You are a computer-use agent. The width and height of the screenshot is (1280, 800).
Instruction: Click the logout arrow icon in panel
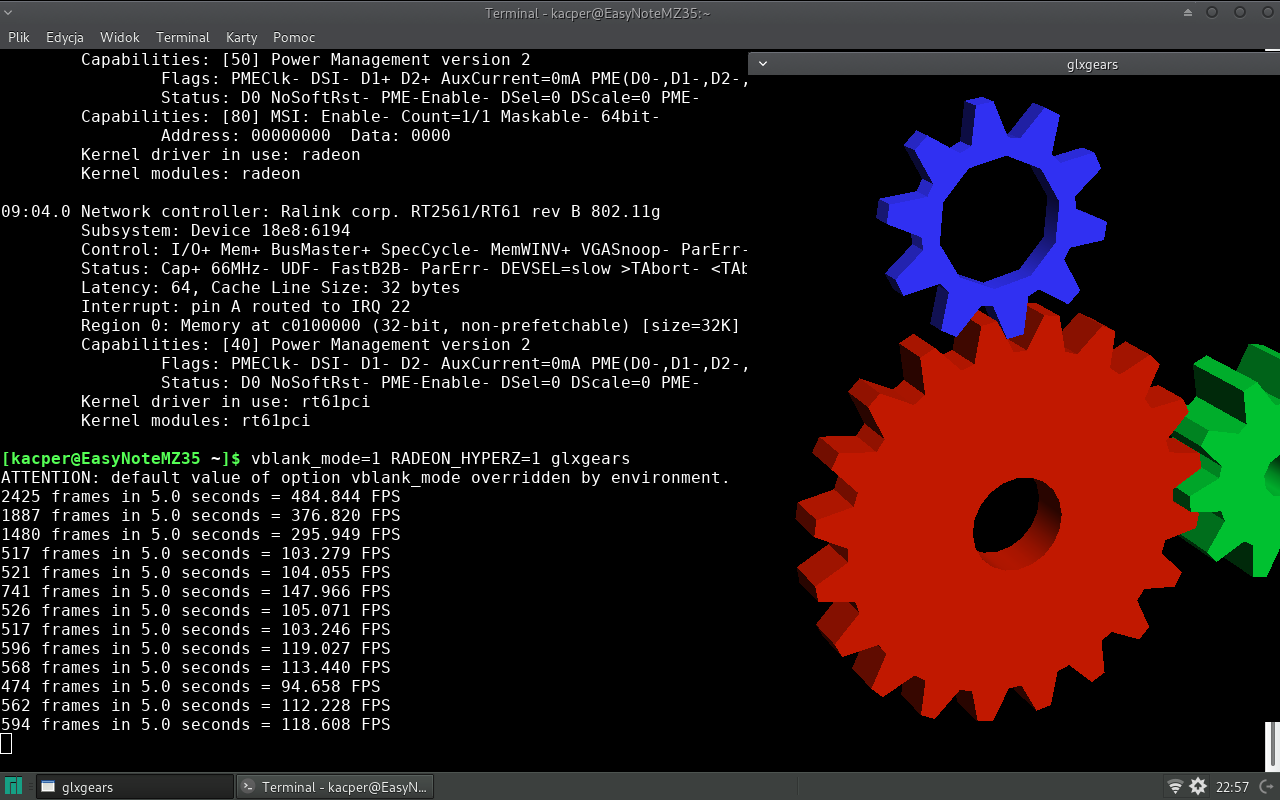click(x=1265, y=787)
